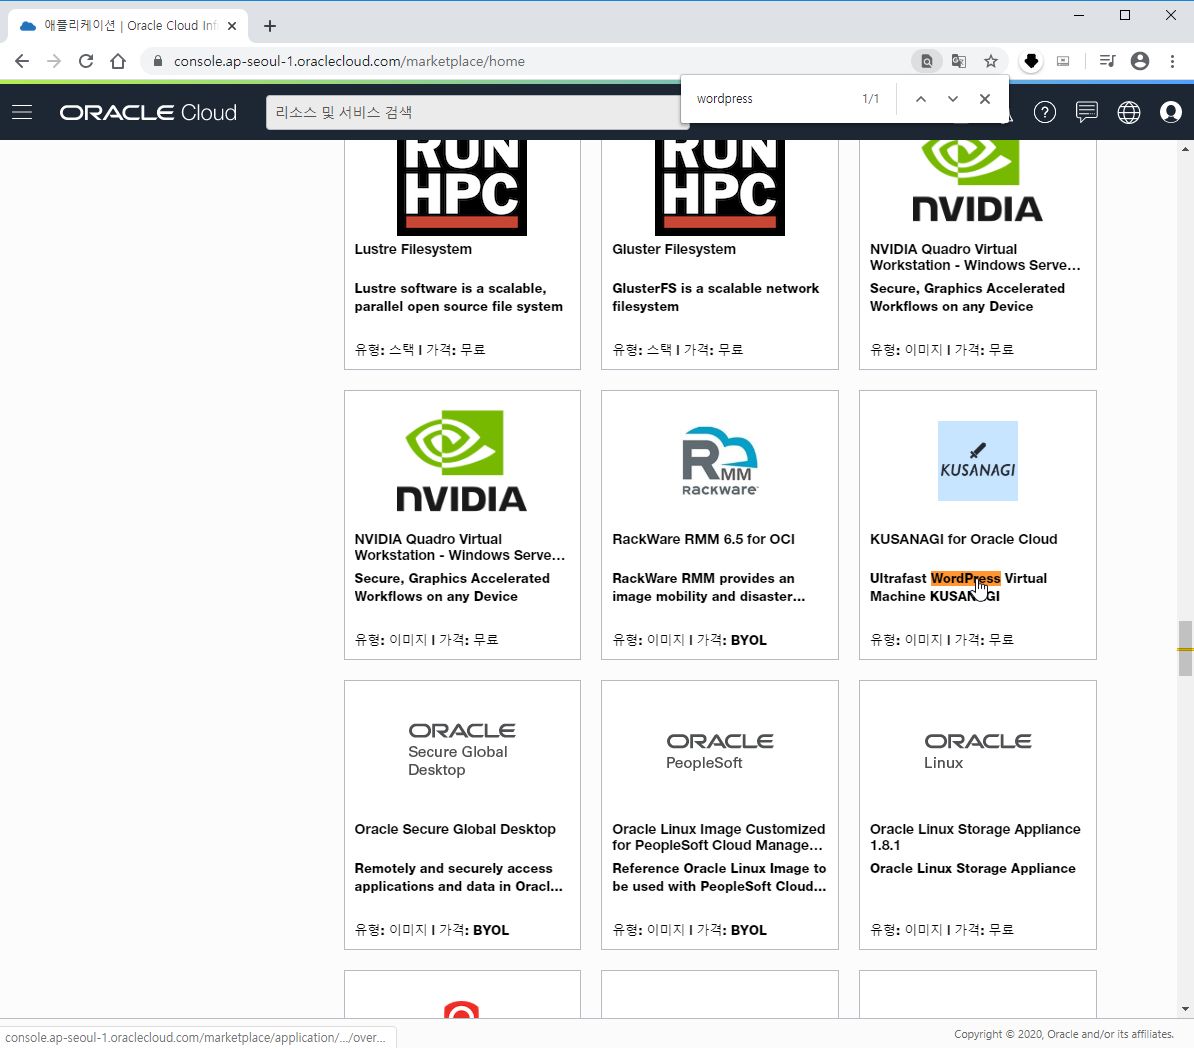Click the KUSANAGI logo thumbnail

tap(978, 461)
